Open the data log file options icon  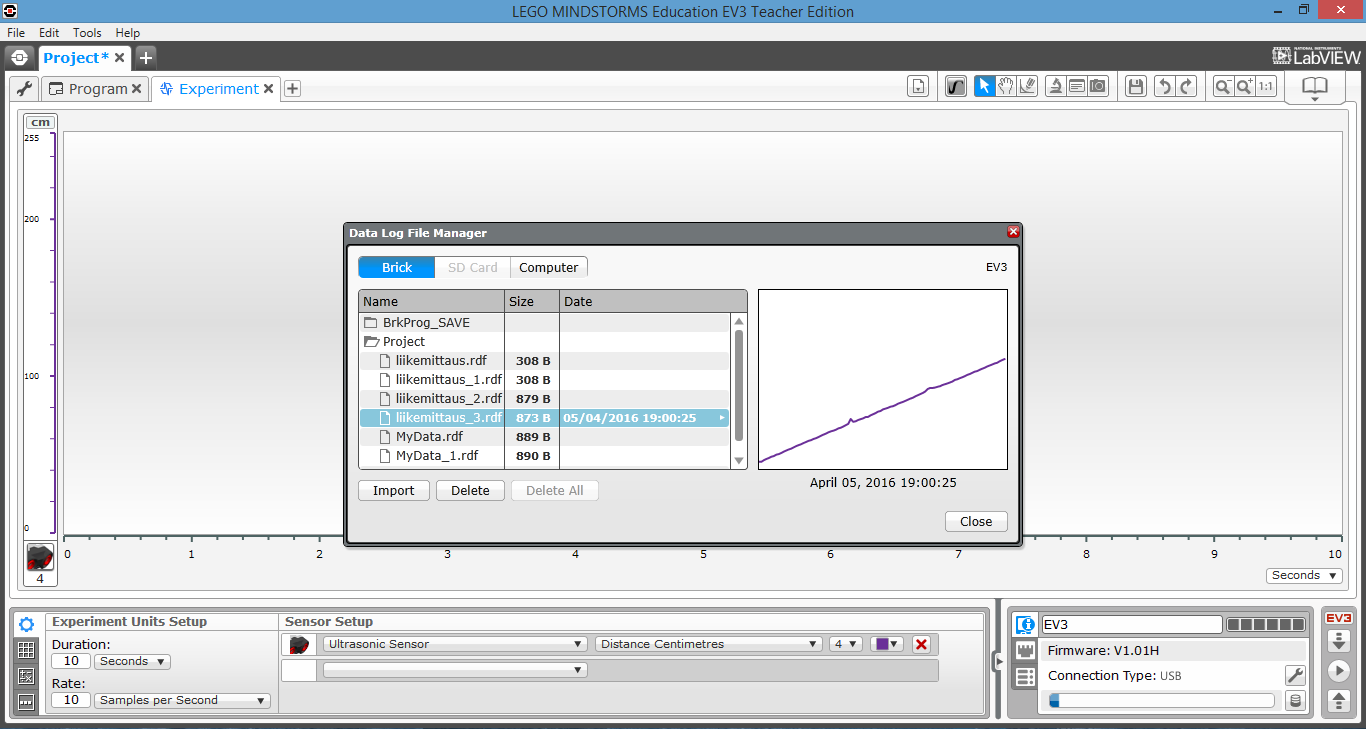pyautogui.click(x=918, y=87)
